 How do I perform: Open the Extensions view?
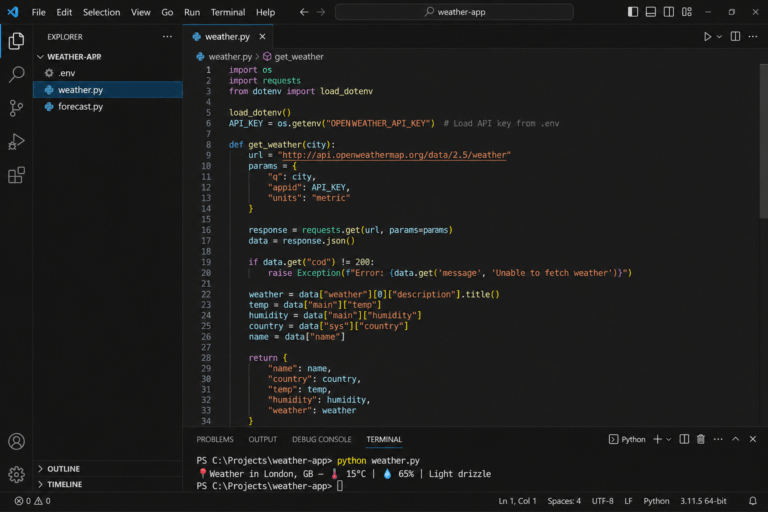[x=16, y=175]
